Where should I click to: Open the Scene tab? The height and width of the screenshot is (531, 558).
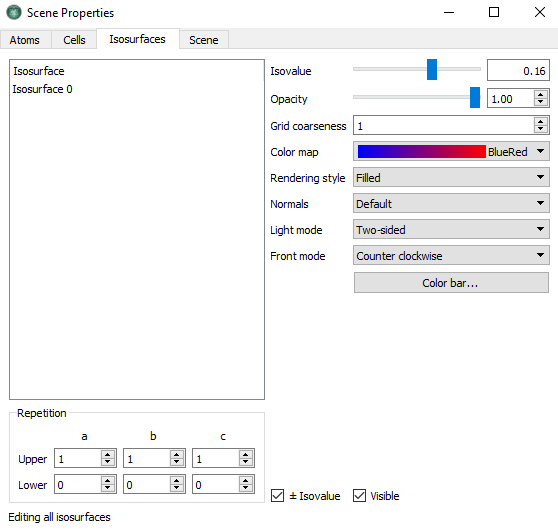coord(204,40)
